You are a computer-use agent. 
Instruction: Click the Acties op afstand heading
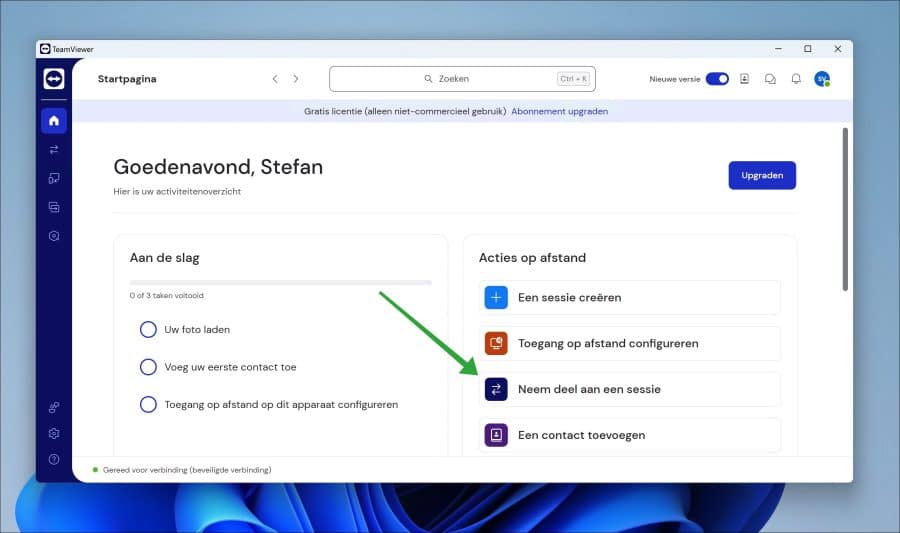[x=532, y=258]
